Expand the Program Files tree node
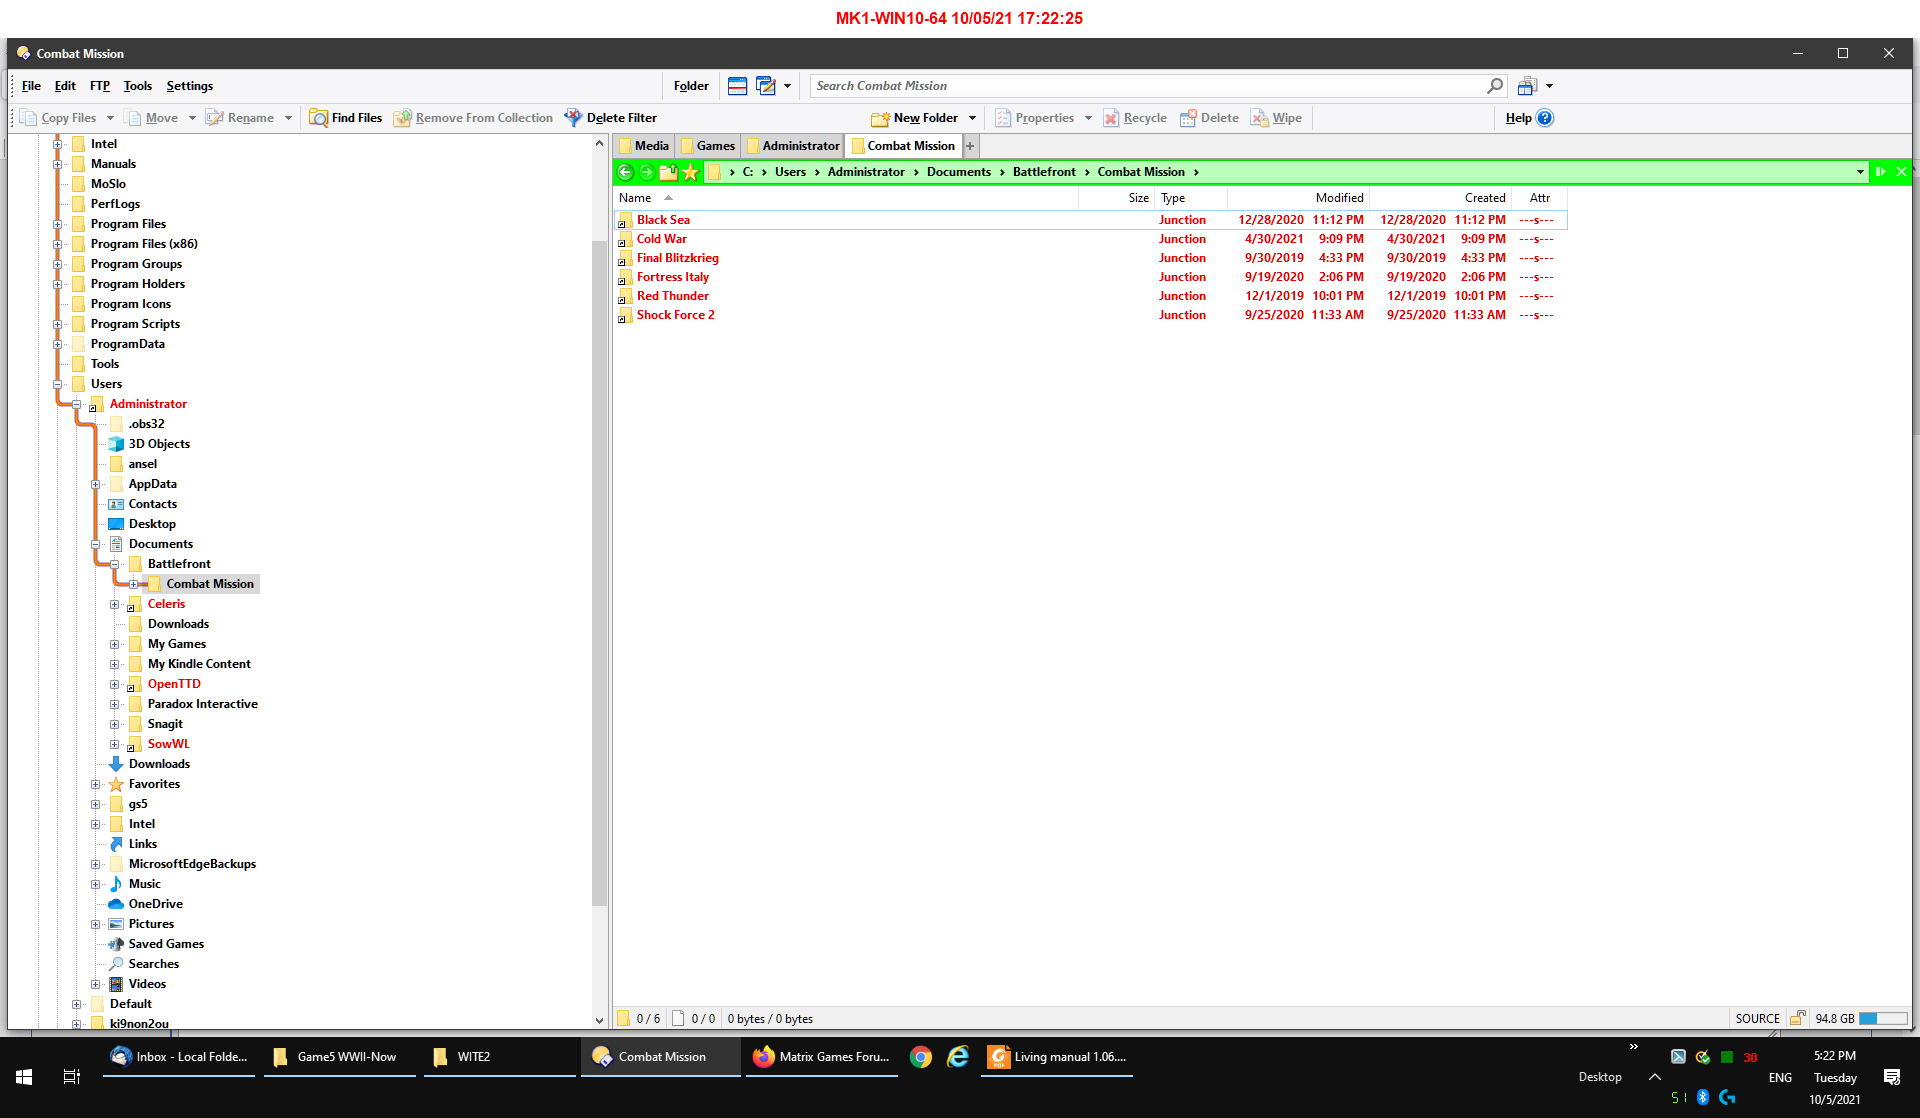 coord(58,224)
